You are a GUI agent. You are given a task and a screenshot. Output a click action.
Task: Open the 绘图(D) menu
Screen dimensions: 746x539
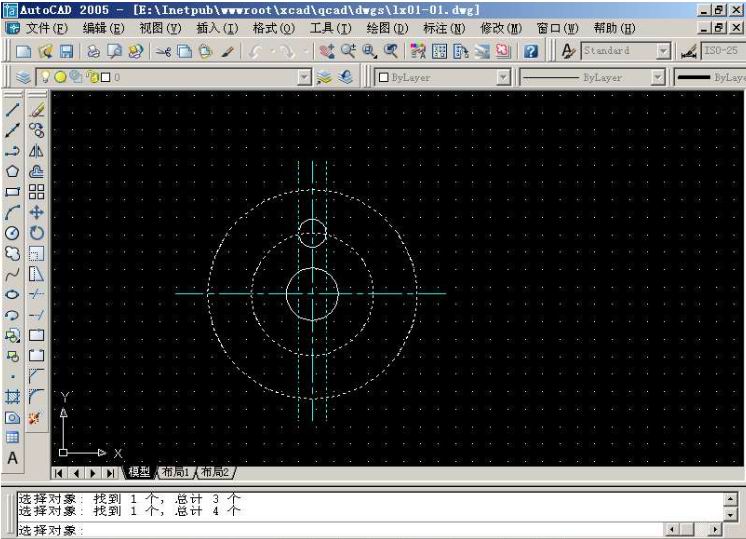tap(387, 29)
